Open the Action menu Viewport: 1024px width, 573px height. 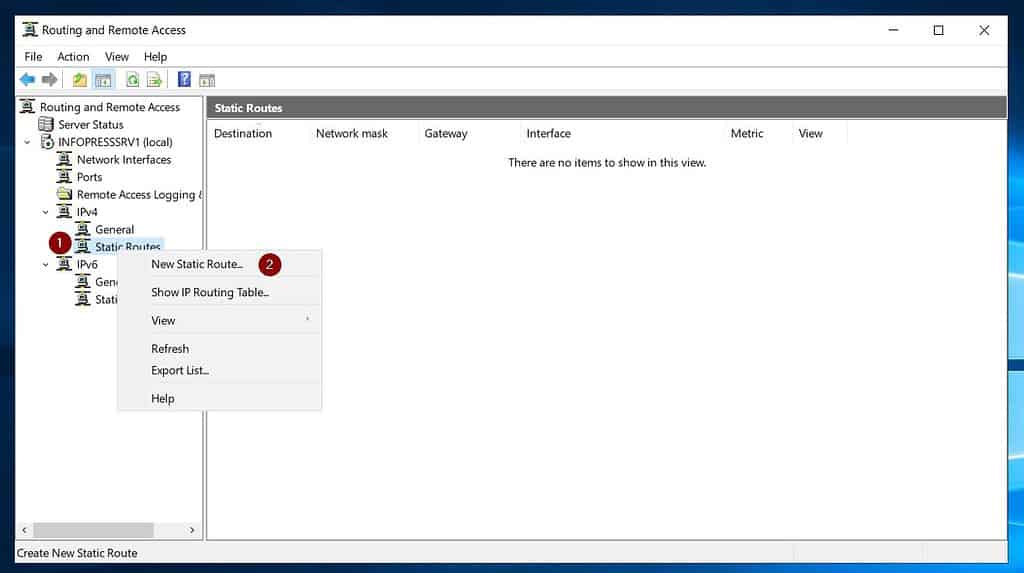coord(73,57)
